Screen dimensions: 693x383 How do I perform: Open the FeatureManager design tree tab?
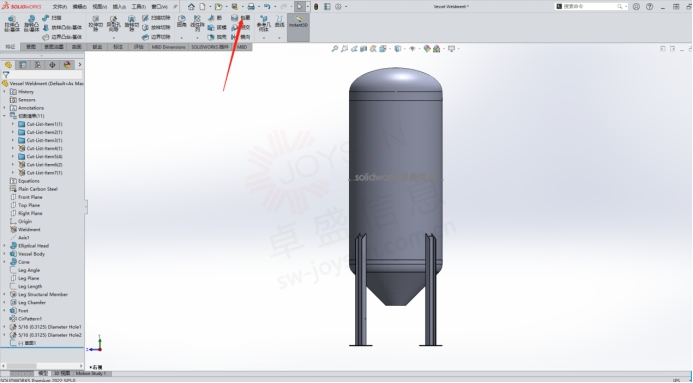pos(8,65)
